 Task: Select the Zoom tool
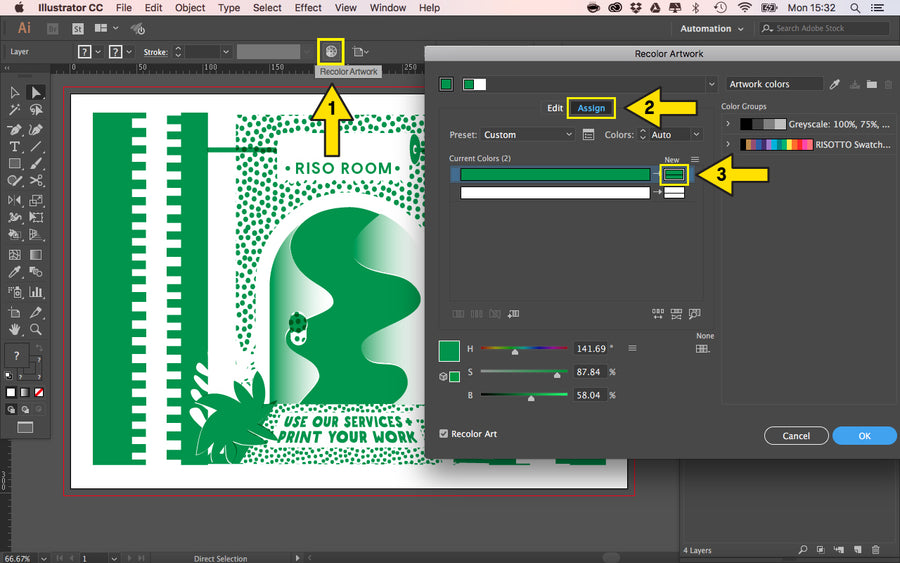click(x=36, y=329)
